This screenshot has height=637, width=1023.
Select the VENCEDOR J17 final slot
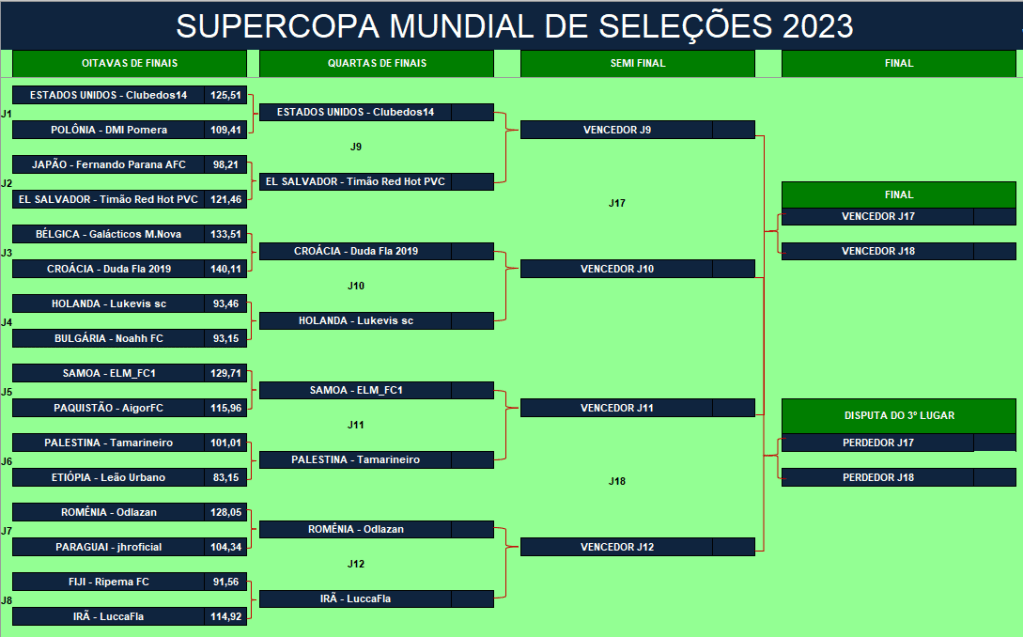[878, 216]
